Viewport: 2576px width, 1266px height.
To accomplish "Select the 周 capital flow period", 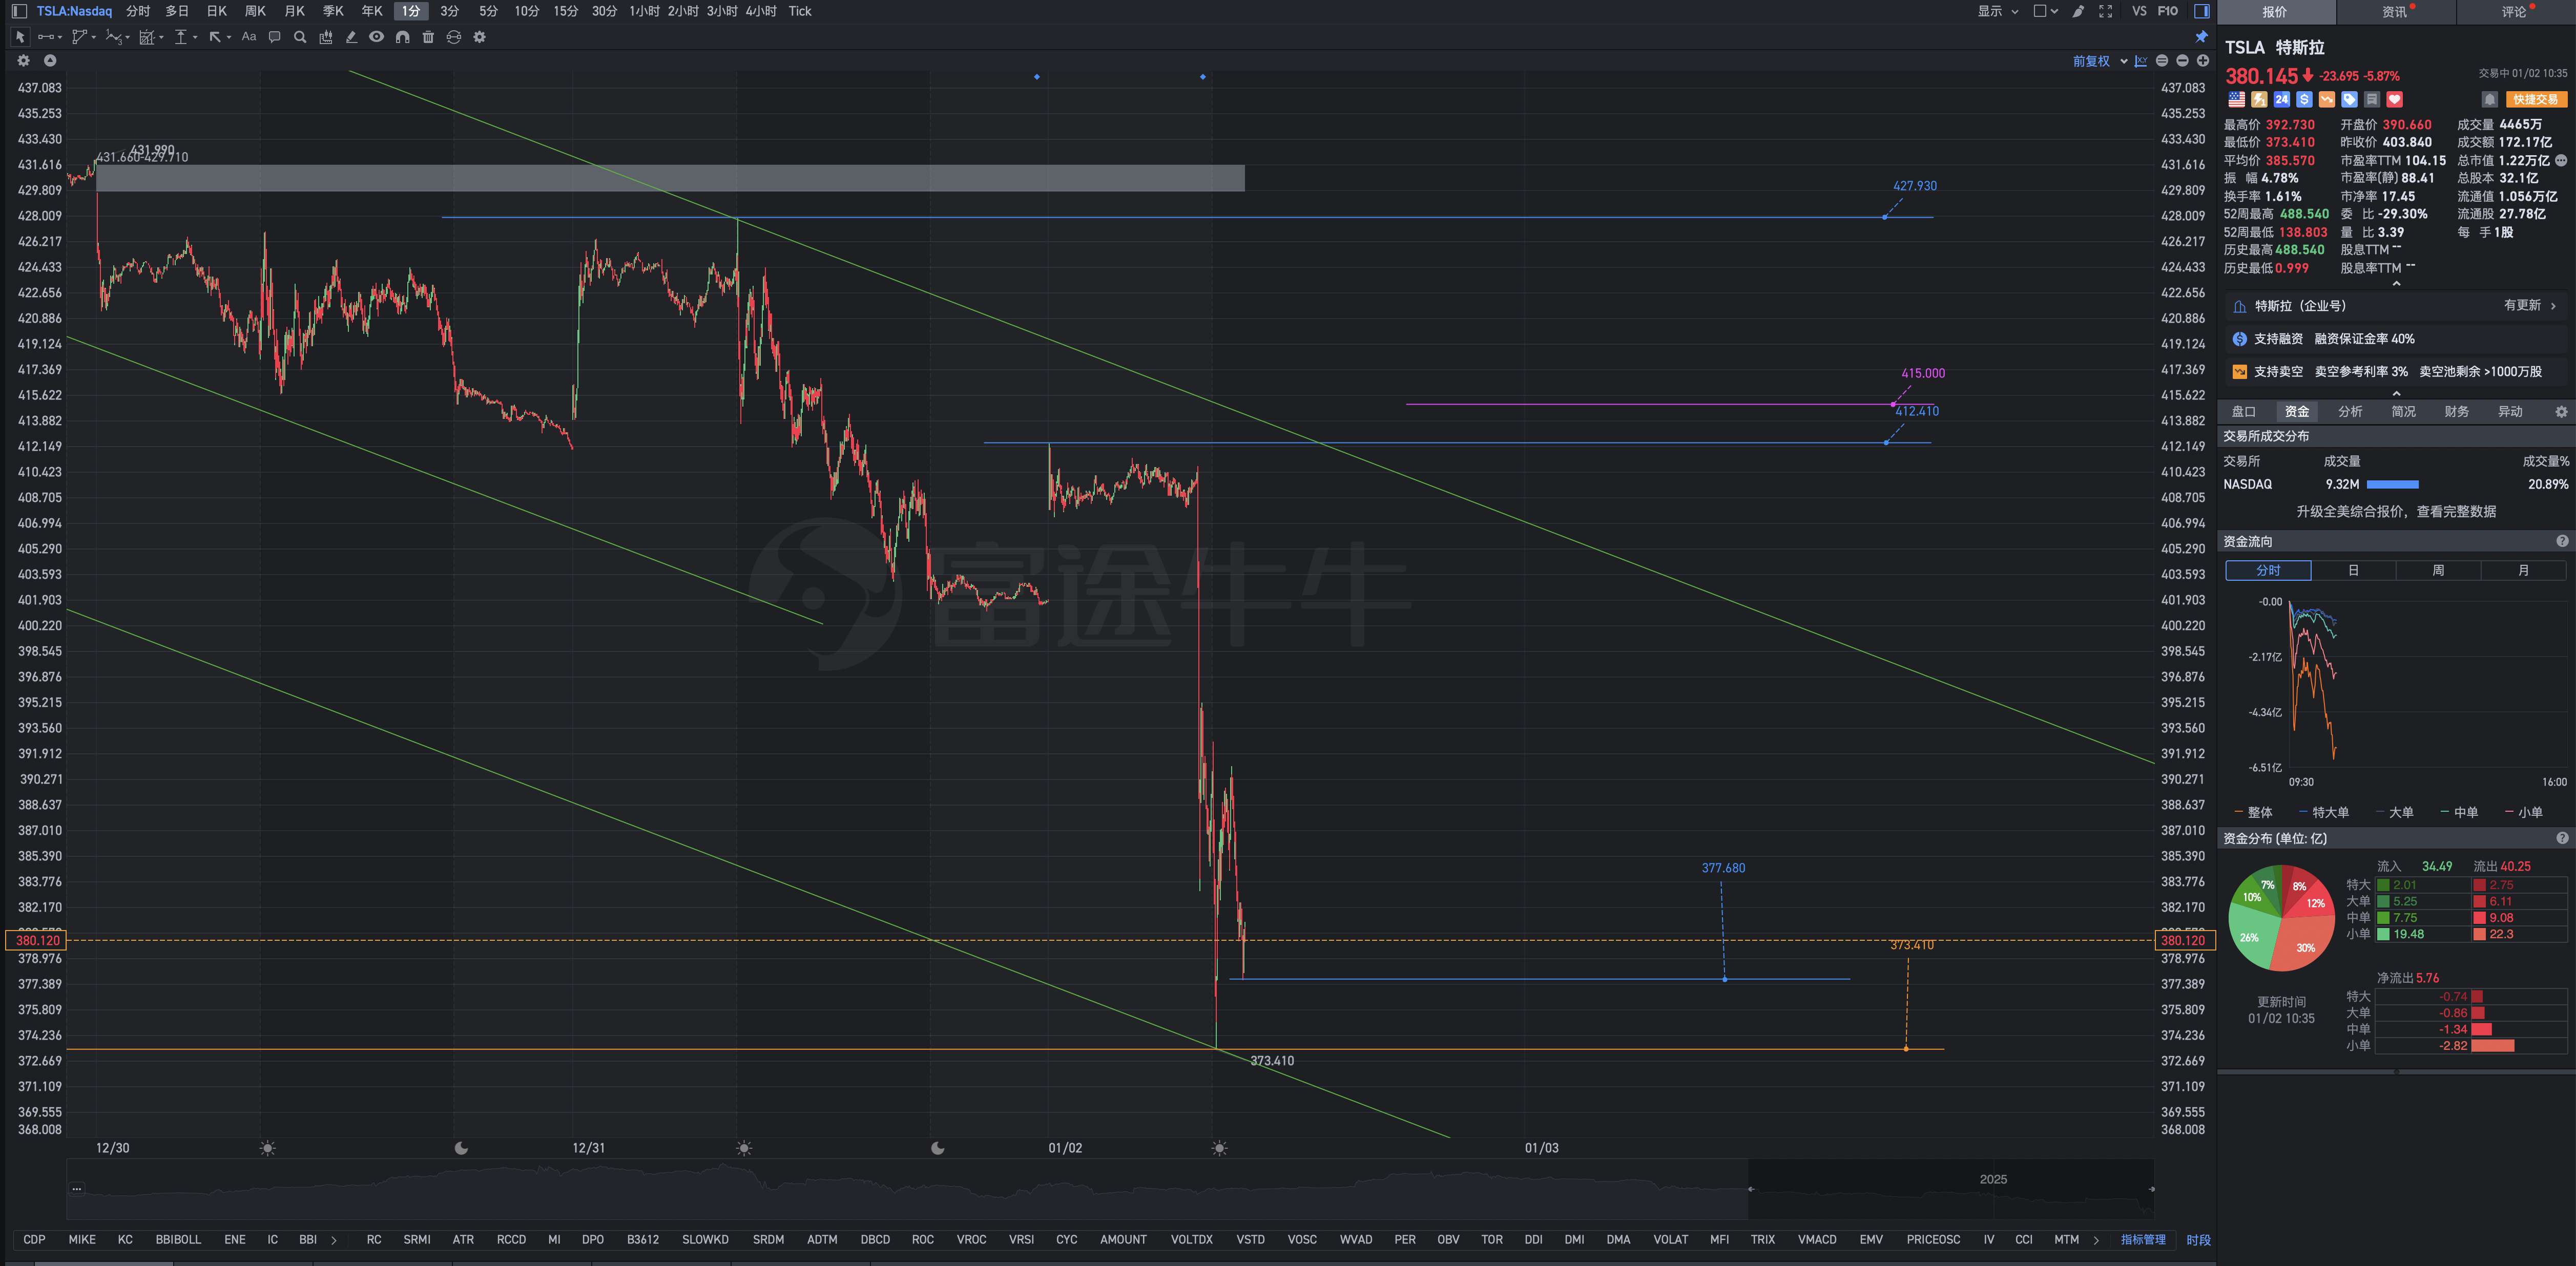I will pyautogui.click(x=2438, y=570).
